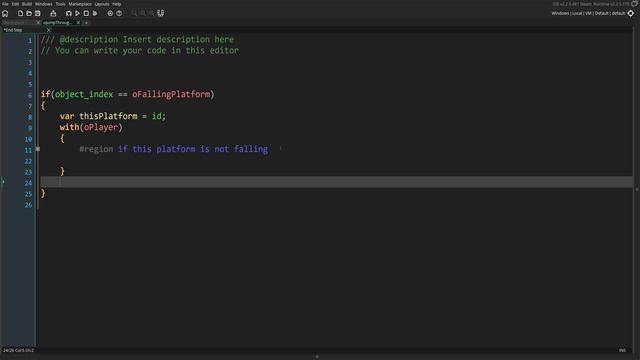Click the closing brace on line 23
The image size is (640, 360).
click(62, 171)
